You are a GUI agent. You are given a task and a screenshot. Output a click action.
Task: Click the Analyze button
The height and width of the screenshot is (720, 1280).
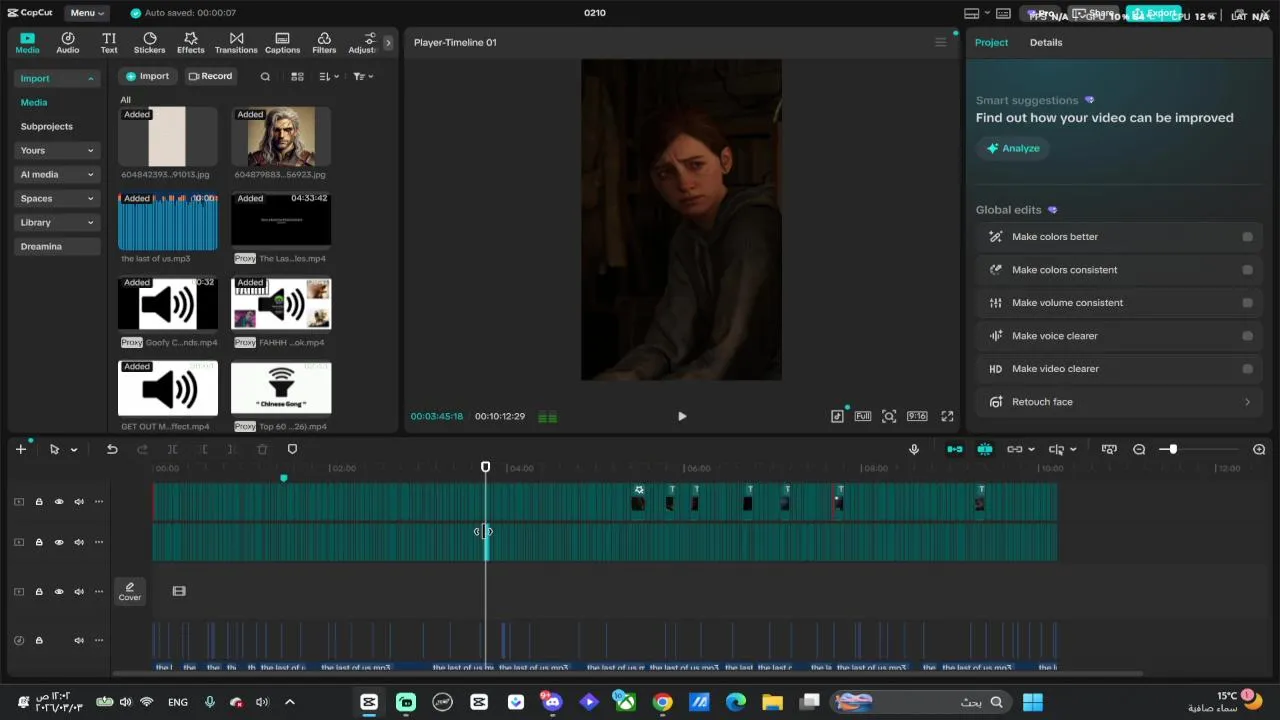pos(1013,148)
